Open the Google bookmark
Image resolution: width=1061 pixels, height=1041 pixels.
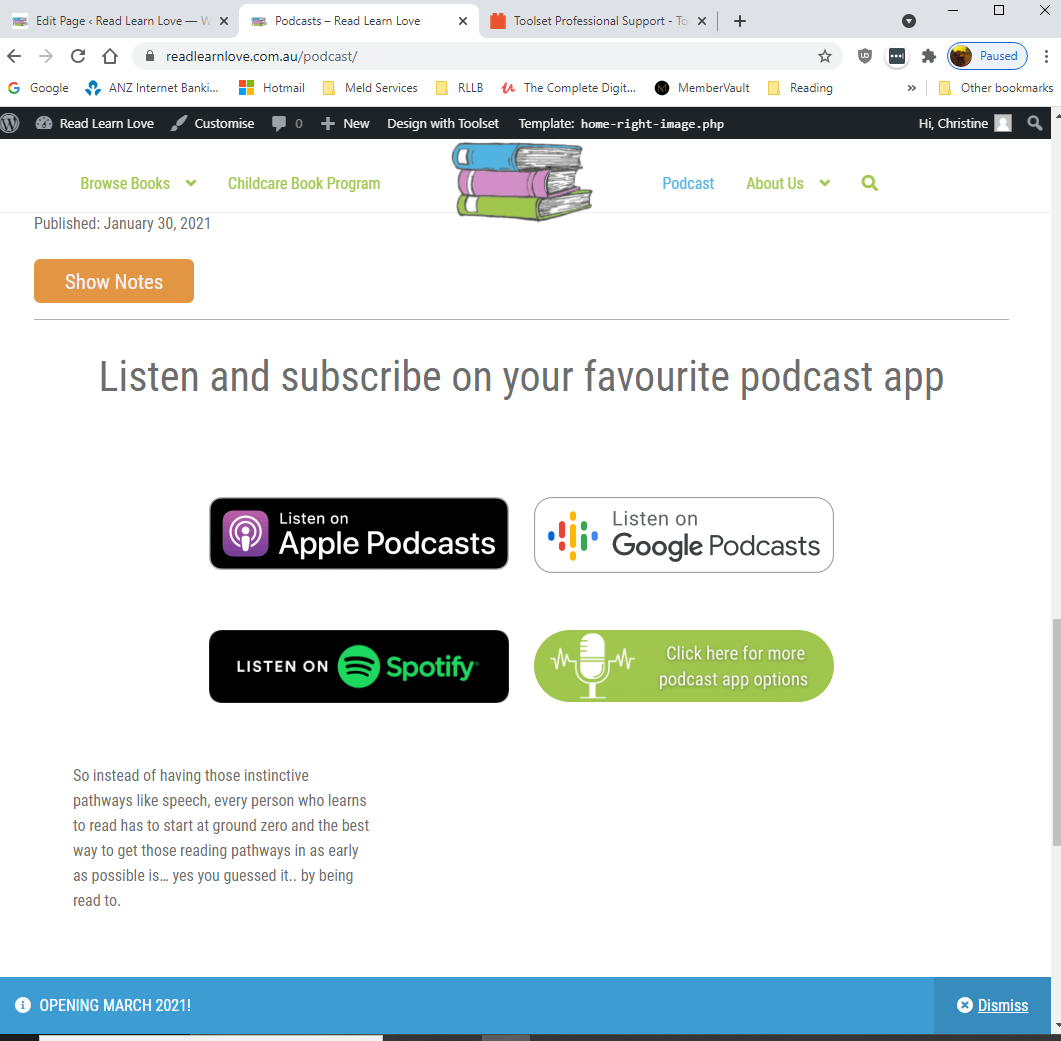click(x=39, y=88)
